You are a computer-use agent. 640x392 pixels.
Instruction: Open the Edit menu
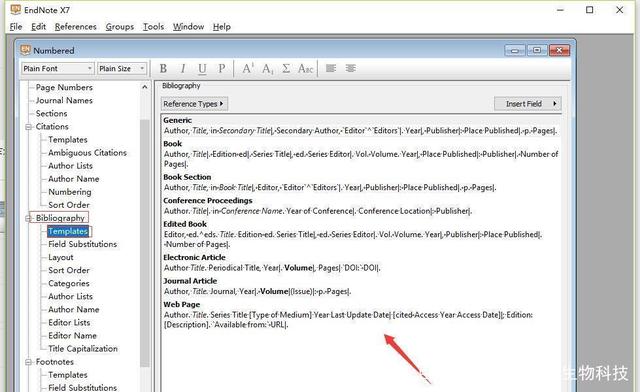(38, 27)
